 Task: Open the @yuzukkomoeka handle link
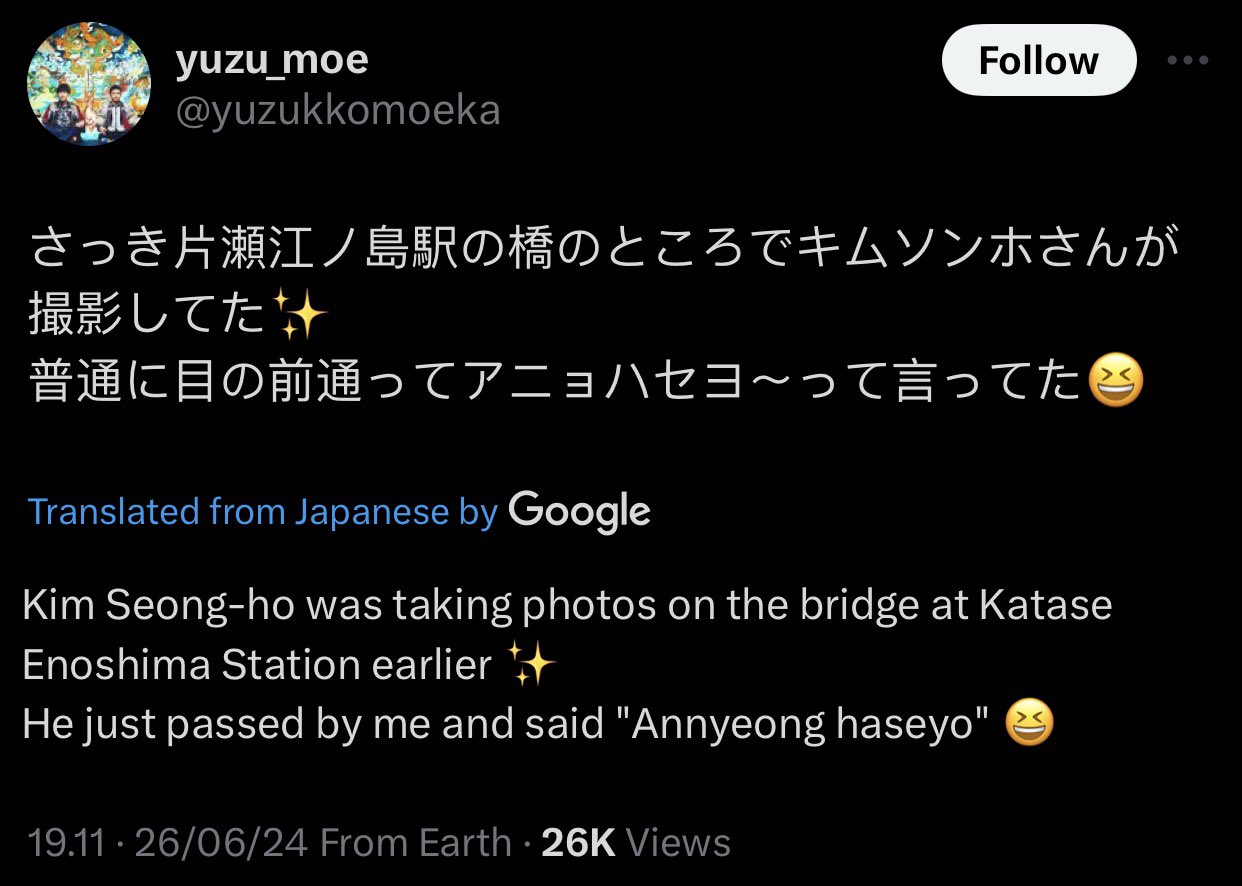(337, 110)
